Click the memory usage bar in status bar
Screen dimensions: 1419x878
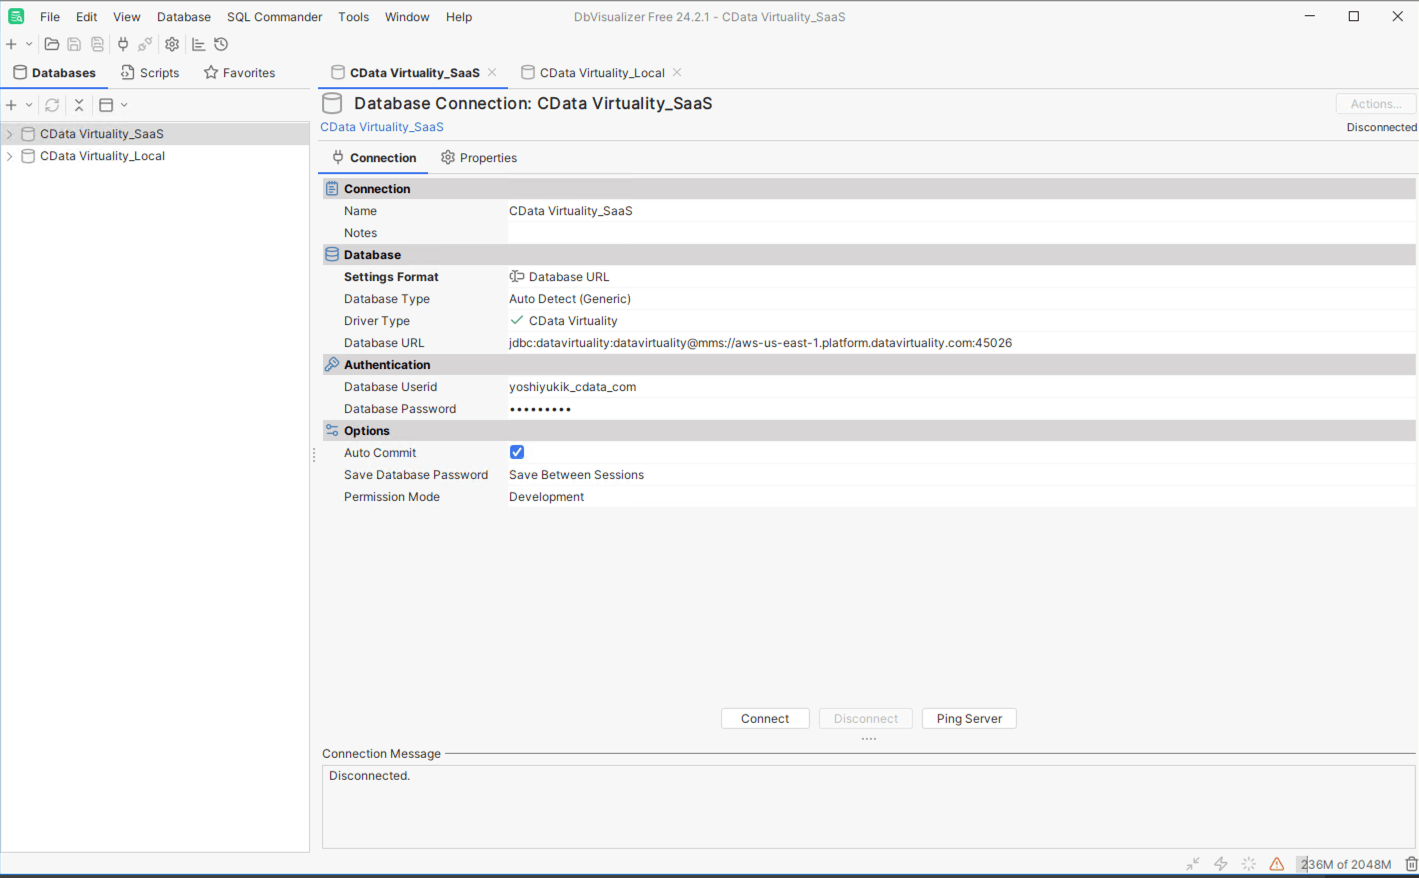point(1346,864)
